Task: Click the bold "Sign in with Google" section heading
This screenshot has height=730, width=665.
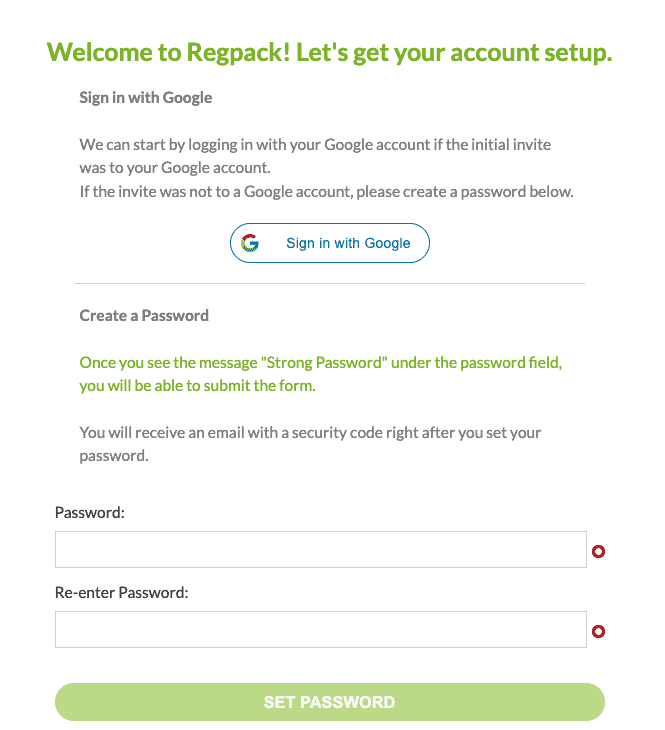Action: click(x=146, y=98)
